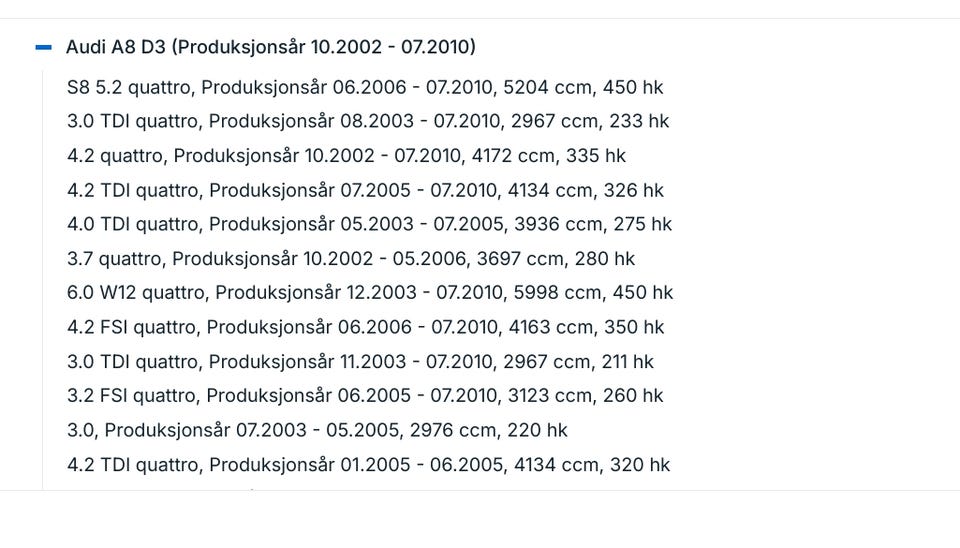This screenshot has height=548, width=960.
Task: Pick 4.2 TDI quattro 326 hk row
Action: click(366, 190)
